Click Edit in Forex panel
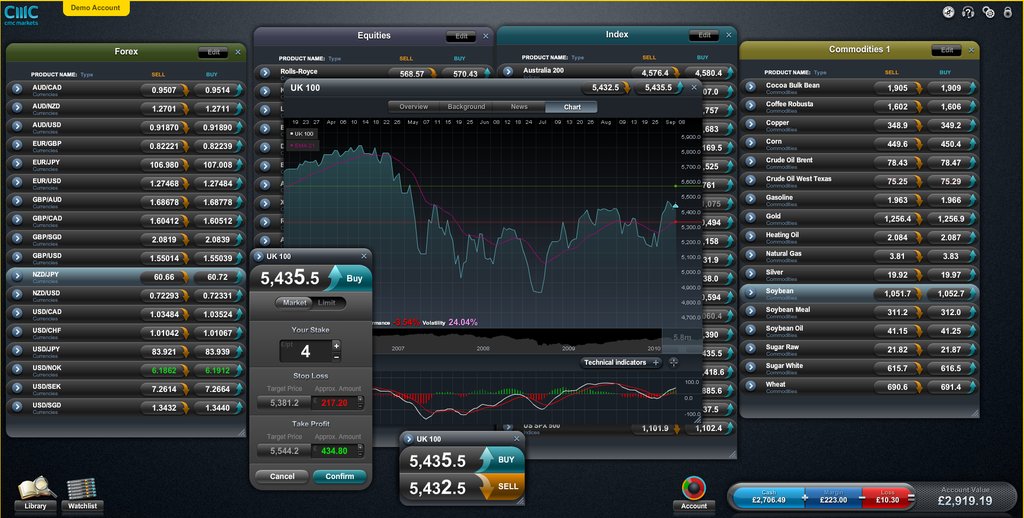The width and height of the screenshot is (1024, 518). pos(214,52)
